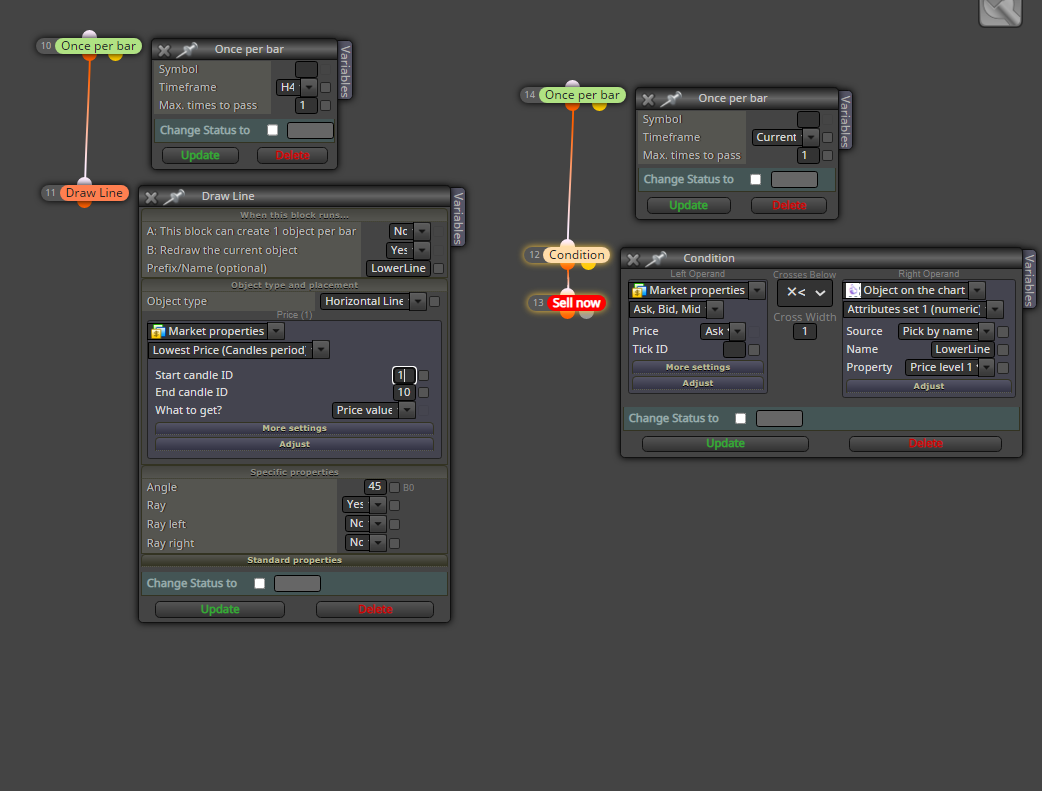Tick the checkbox beside Object type
Screen dimensions: 1042x791
(x=435, y=302)
